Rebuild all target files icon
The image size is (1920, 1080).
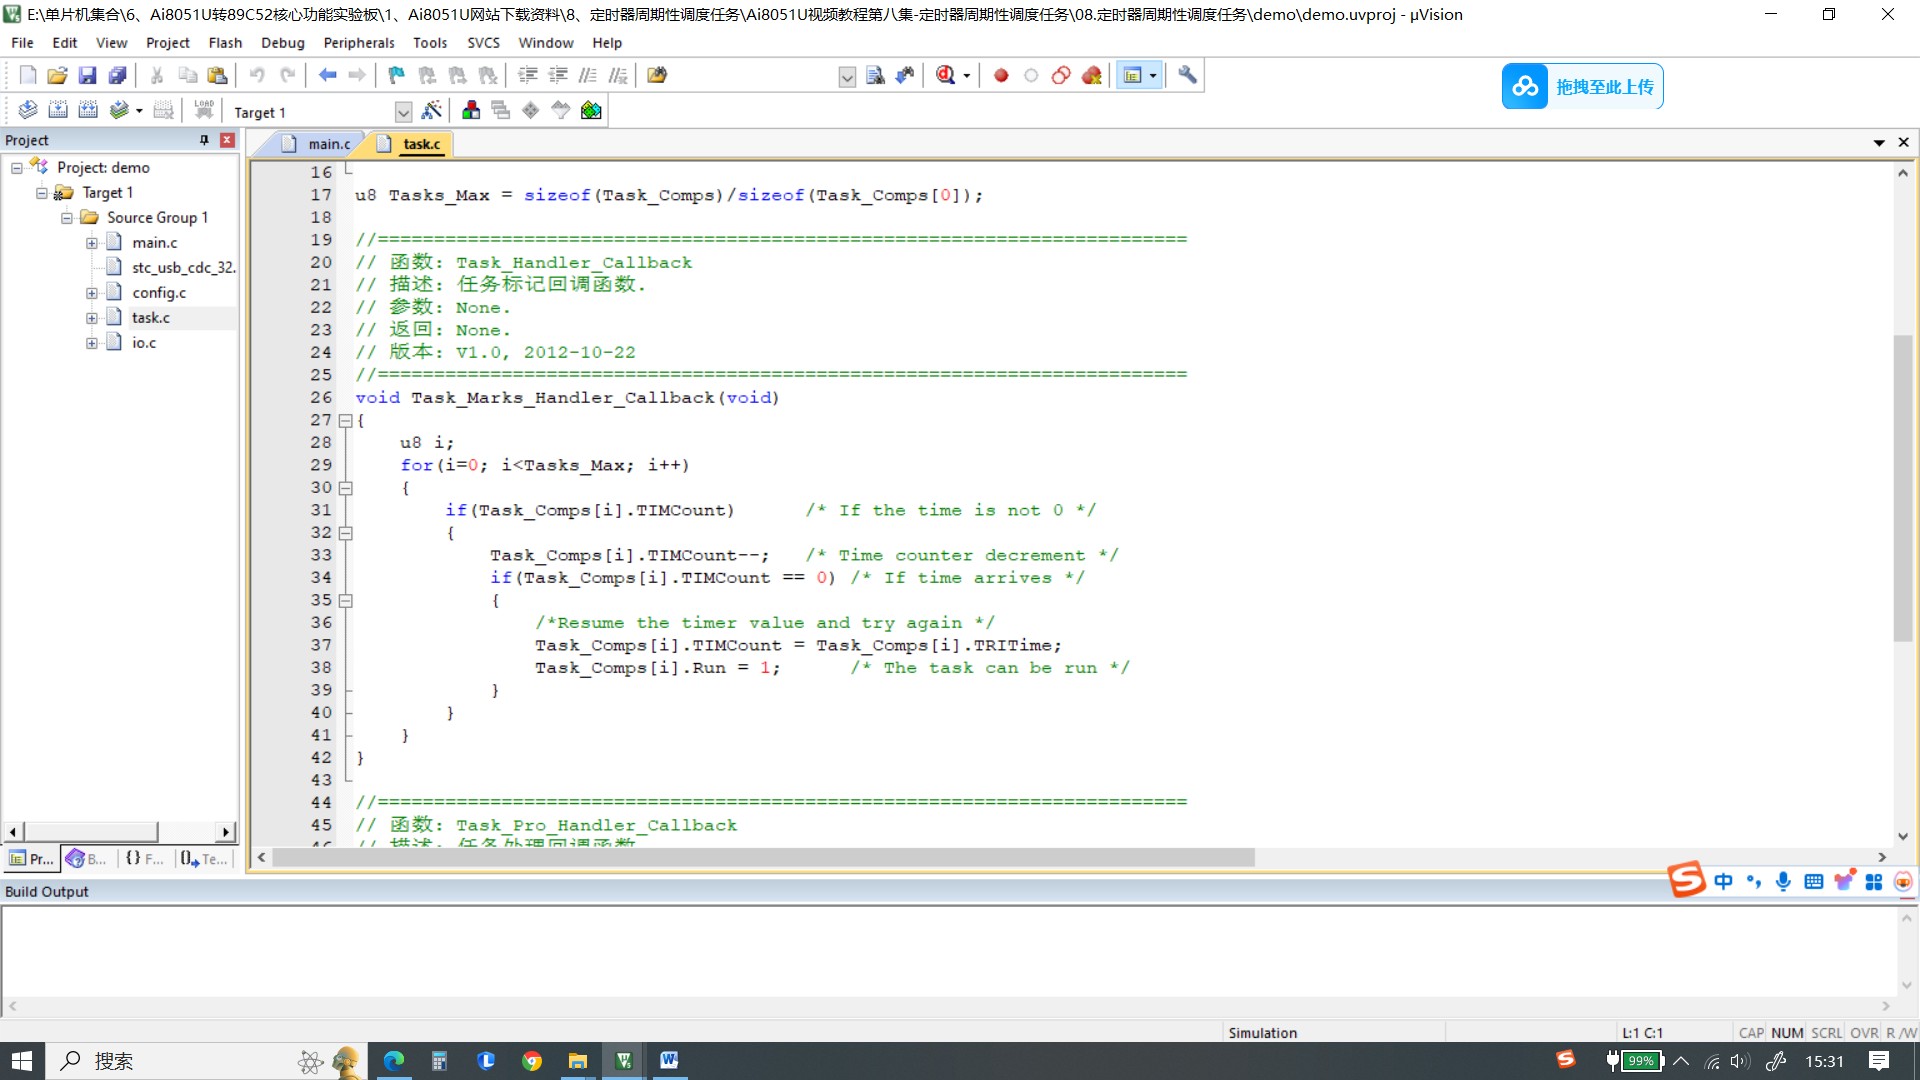(x=88, y=110)
